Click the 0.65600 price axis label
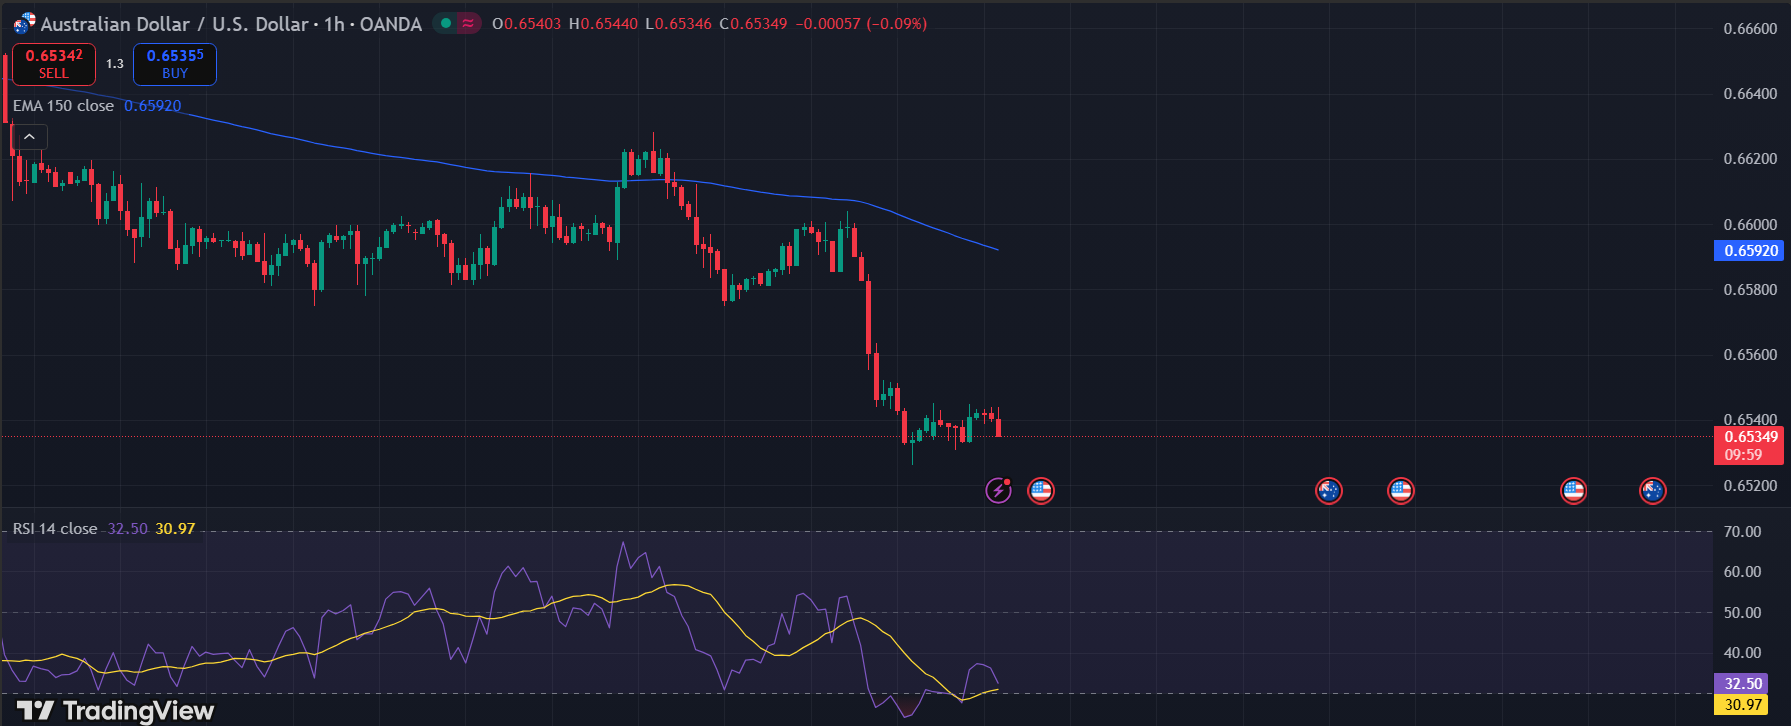Screen dimensions: 1791x726 (x=1750, y=355)
